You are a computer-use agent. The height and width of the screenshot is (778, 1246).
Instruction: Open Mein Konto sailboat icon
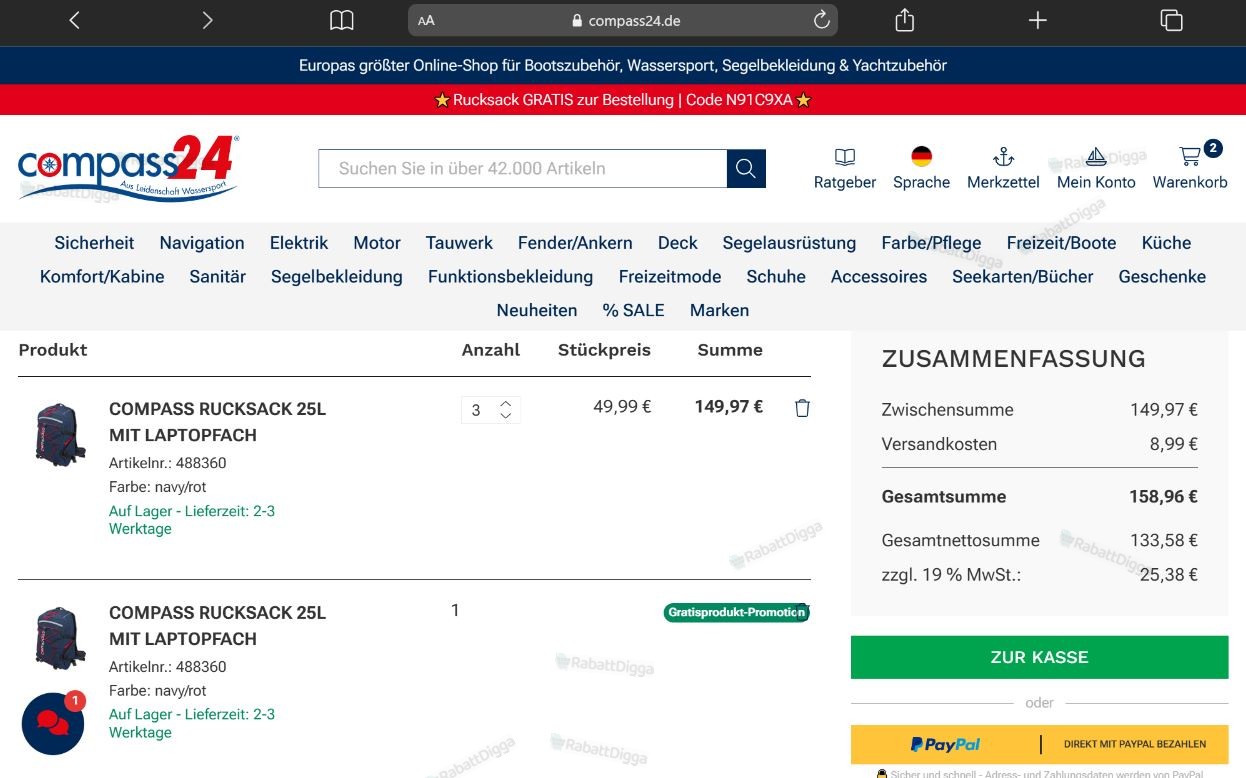click(1095, 157)
